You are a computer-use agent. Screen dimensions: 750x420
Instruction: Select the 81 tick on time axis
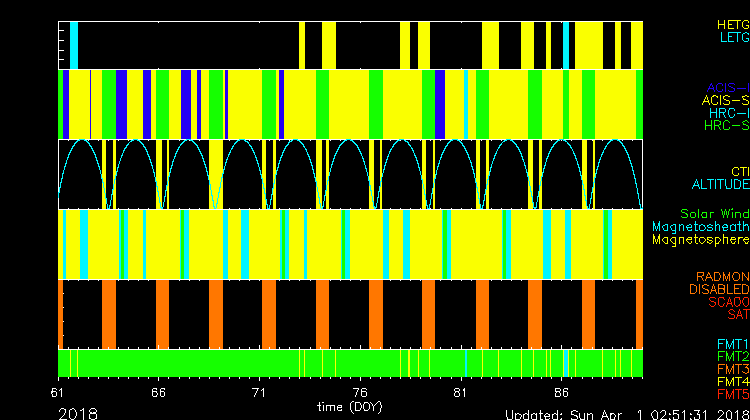(x=461, y=393)
